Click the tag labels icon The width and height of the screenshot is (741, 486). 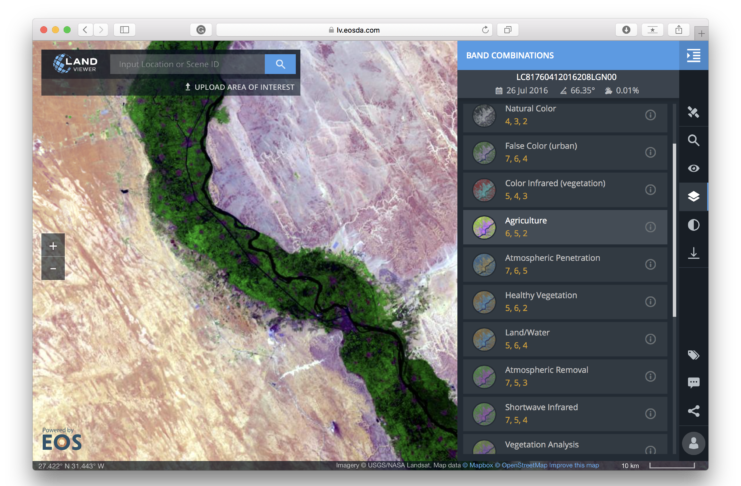click(x=693, y=355)
